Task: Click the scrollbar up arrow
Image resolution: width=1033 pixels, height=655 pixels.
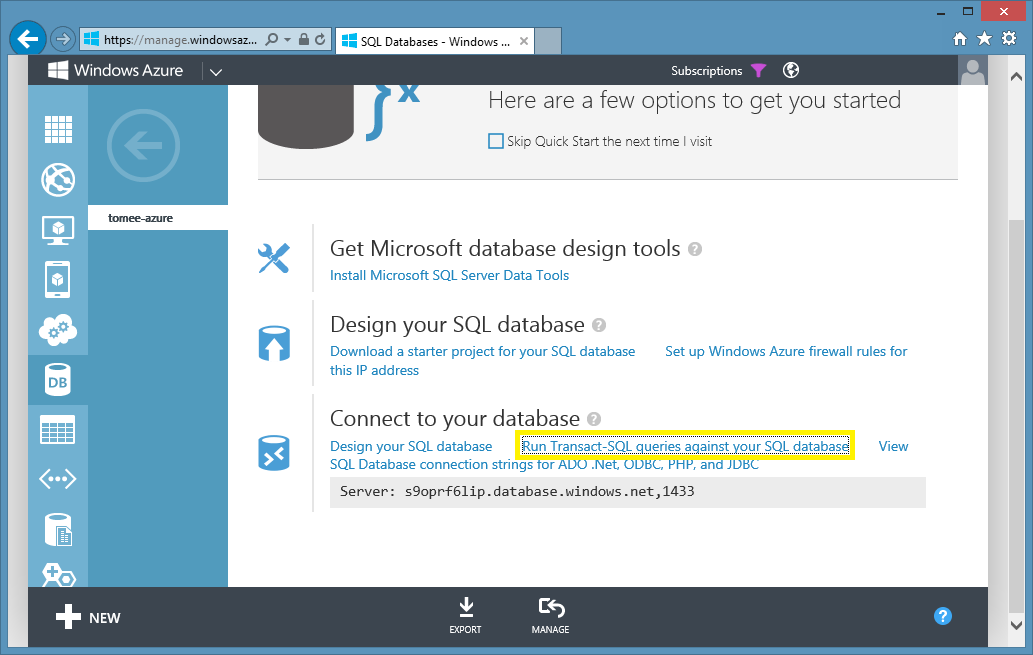Action: coord(1016,76)
